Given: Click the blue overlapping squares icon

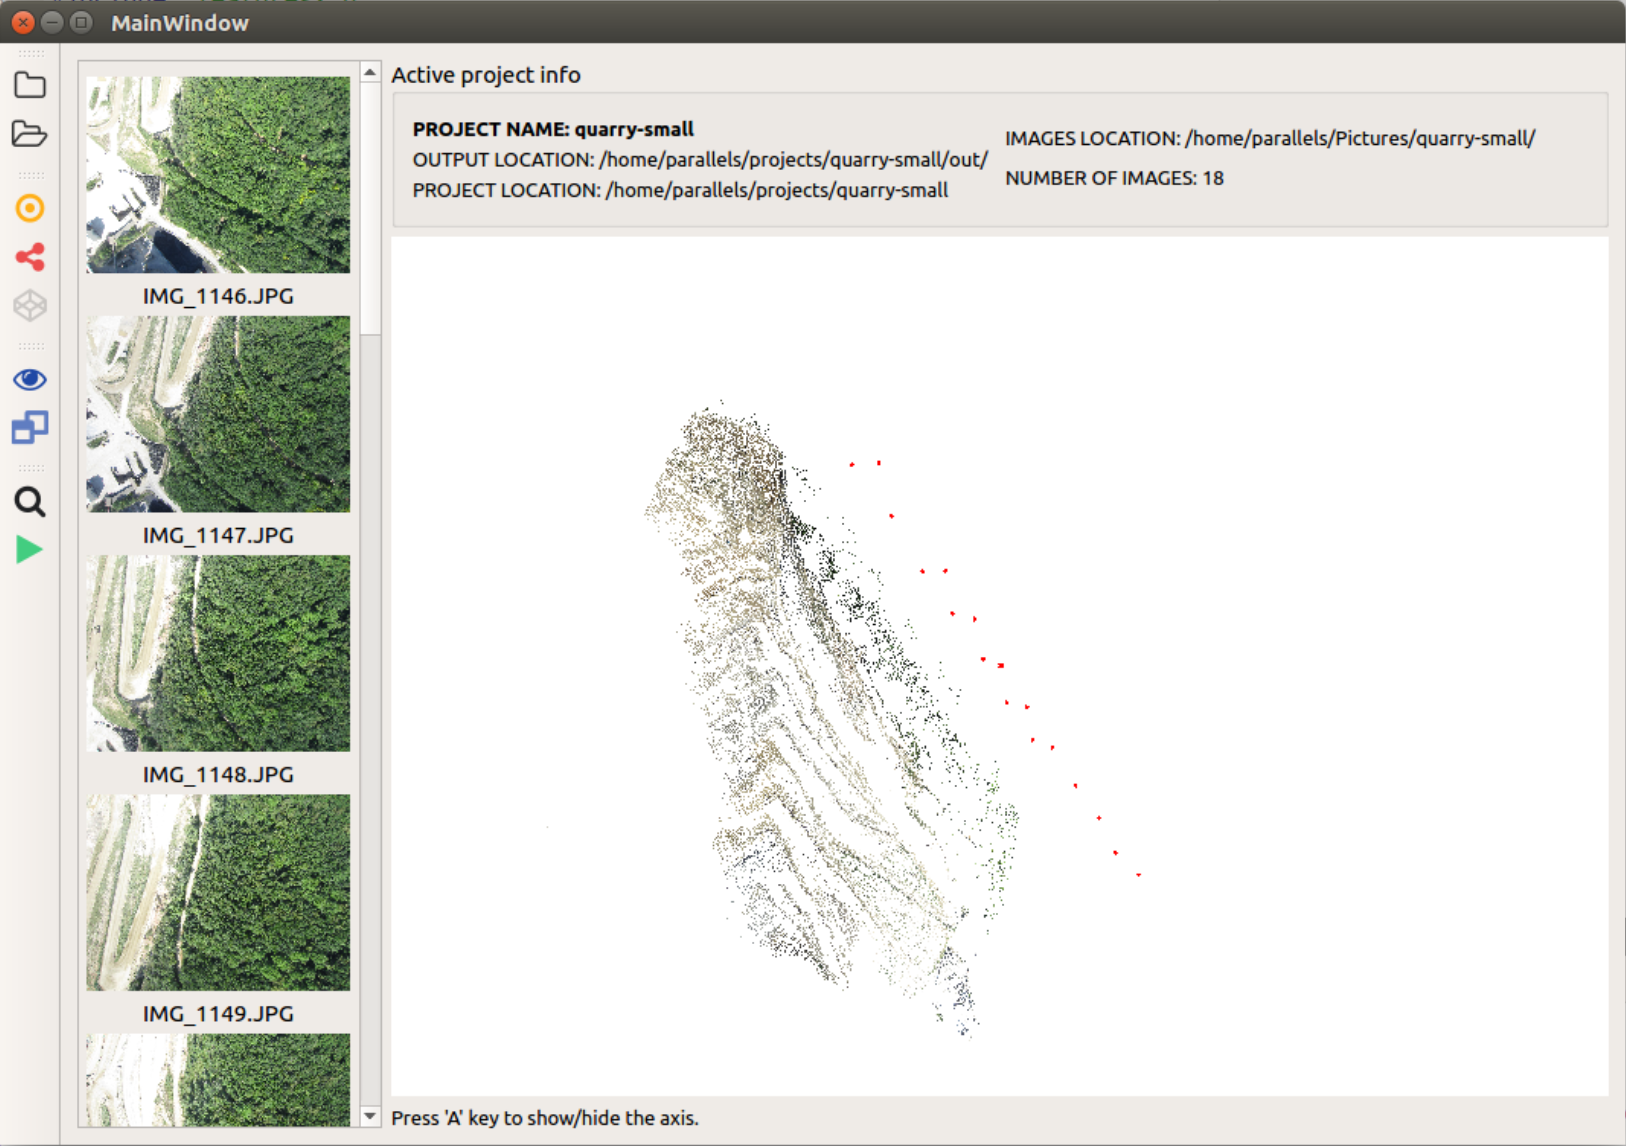Looking at the screenshot, I should coord(30,428).
